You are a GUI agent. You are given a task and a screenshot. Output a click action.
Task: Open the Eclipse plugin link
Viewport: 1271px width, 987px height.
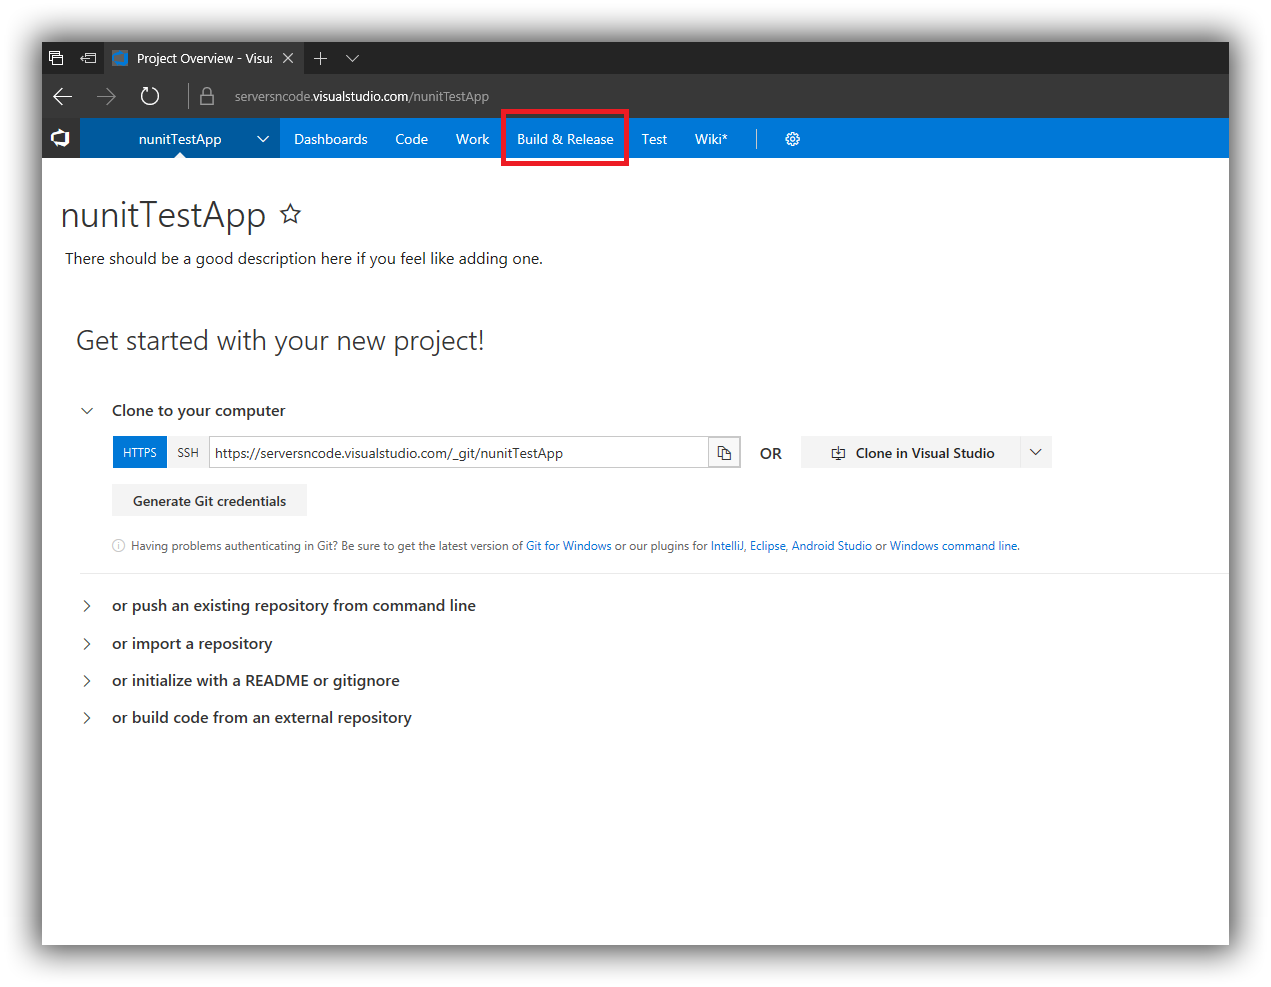(x=768, y=546)
